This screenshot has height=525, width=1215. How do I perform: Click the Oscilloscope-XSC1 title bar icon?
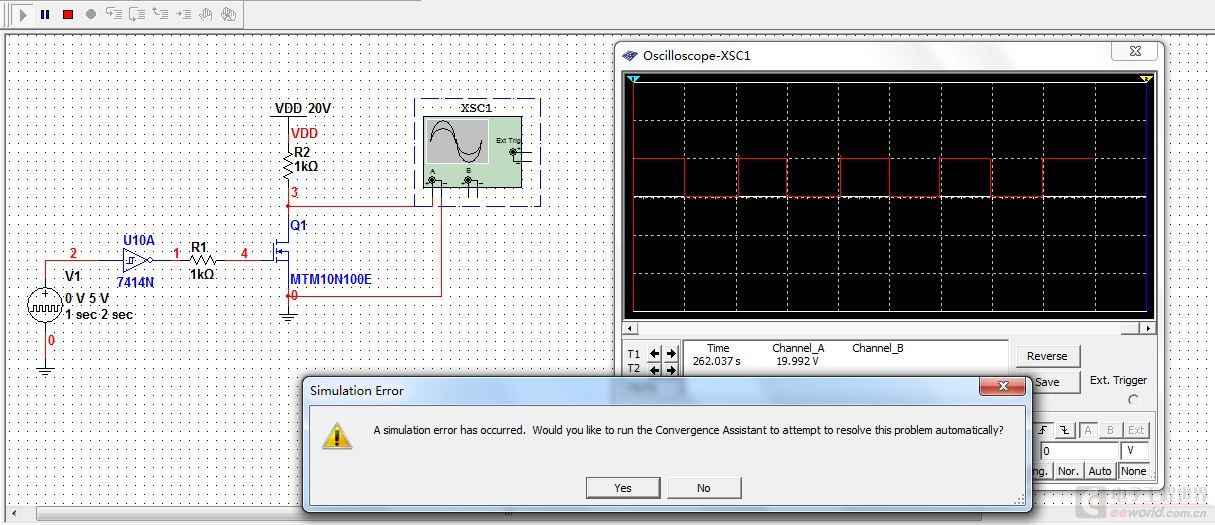click(630, 56)
